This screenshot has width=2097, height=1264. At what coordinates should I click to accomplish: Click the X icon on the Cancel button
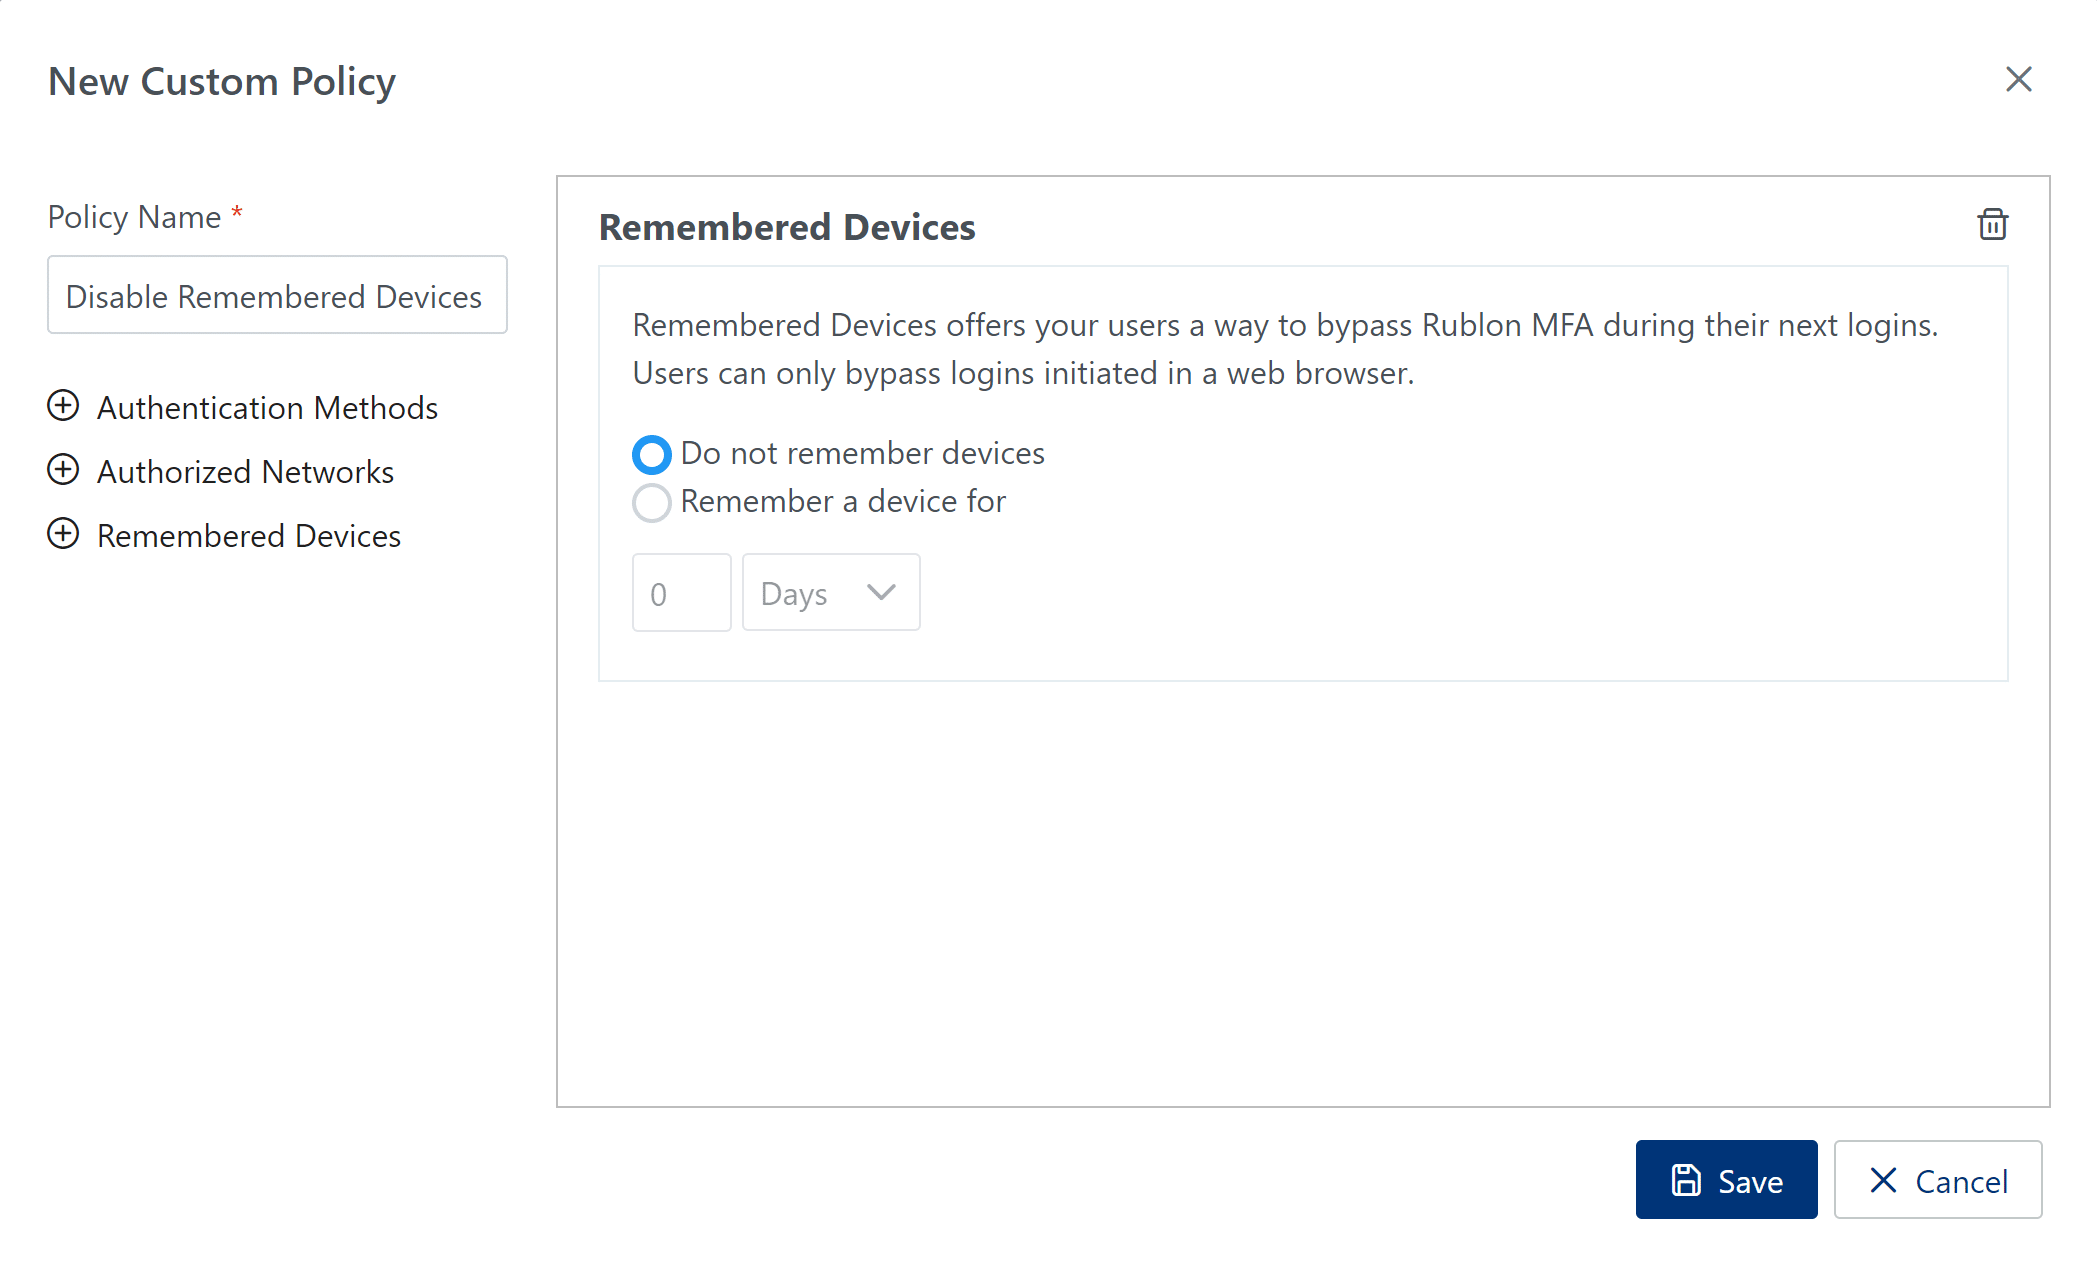tap(1883, 1180)
